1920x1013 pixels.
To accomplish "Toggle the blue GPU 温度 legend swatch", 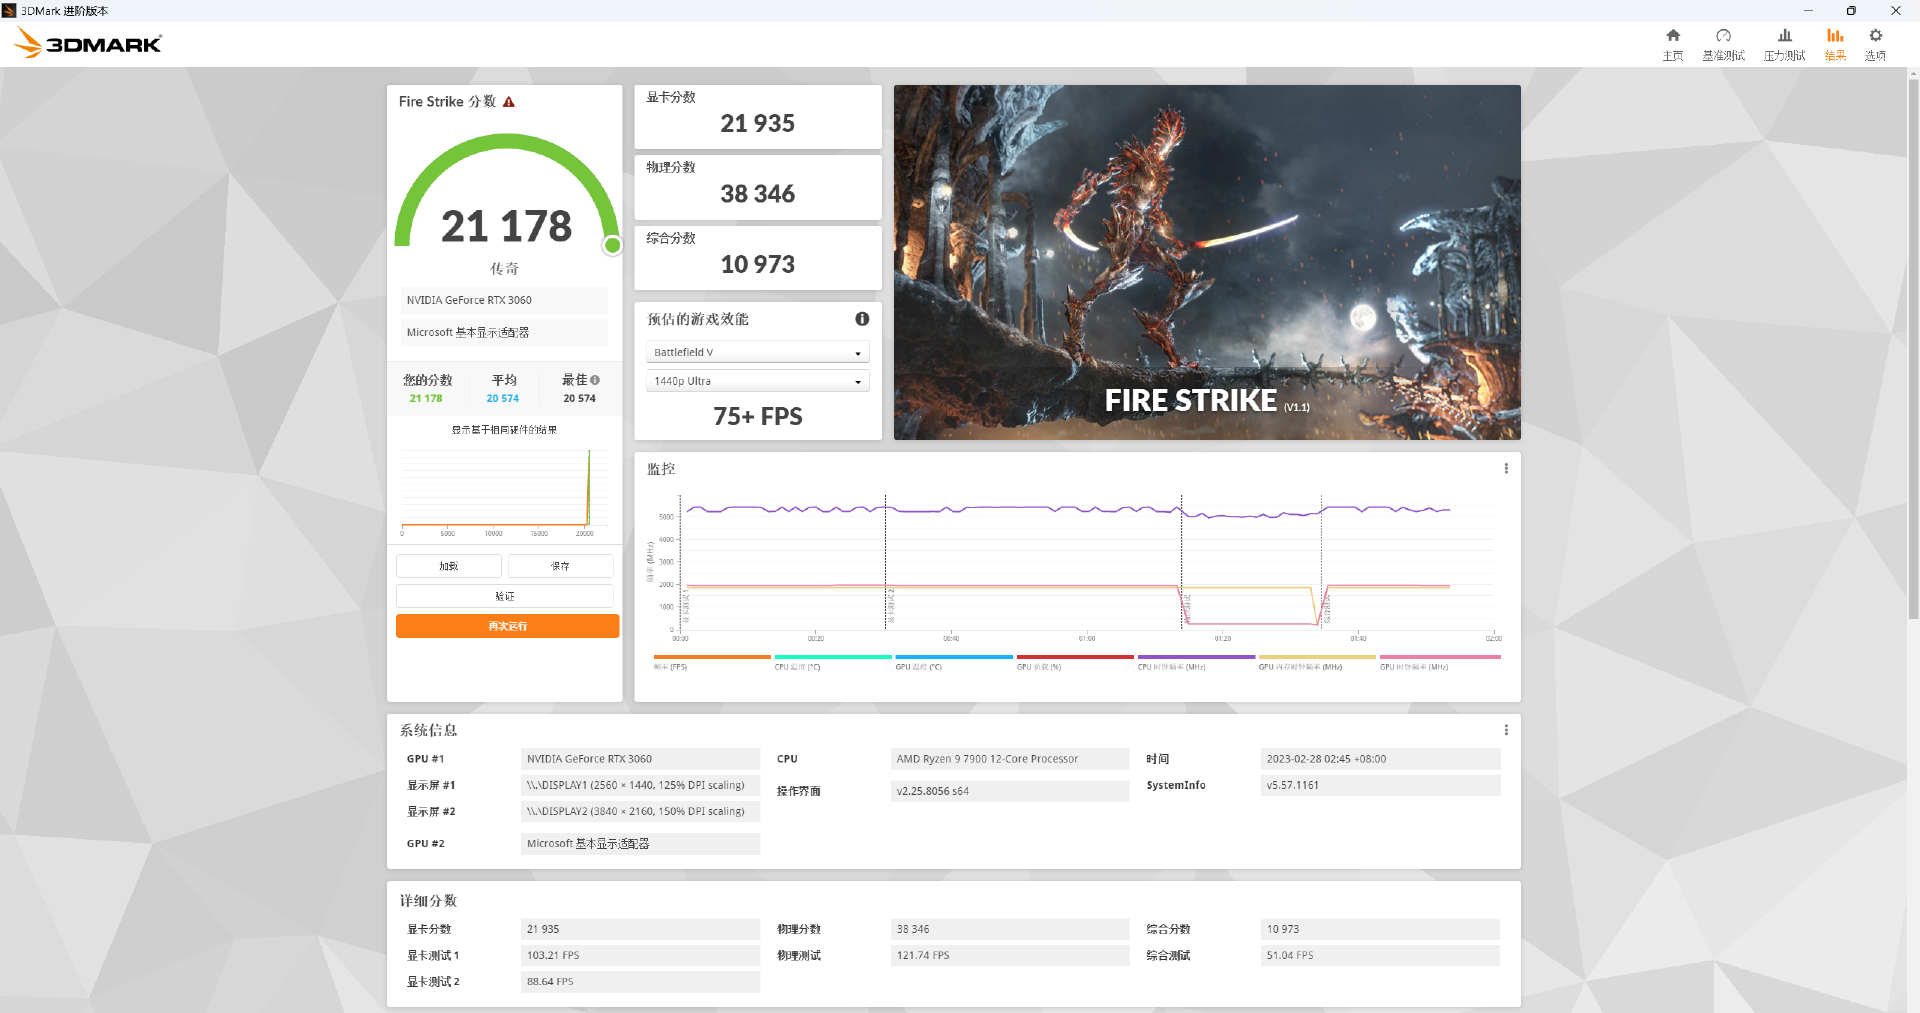I will coord(954,657).
